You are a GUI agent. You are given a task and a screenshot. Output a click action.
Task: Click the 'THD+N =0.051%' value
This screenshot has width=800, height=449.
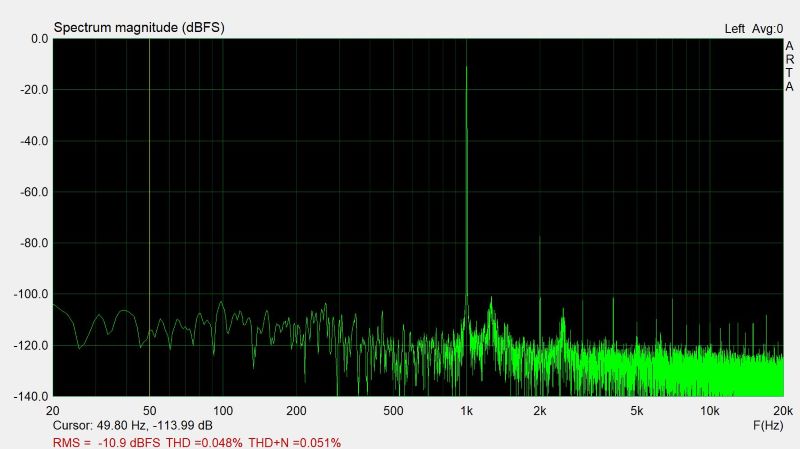pos(294,442)
